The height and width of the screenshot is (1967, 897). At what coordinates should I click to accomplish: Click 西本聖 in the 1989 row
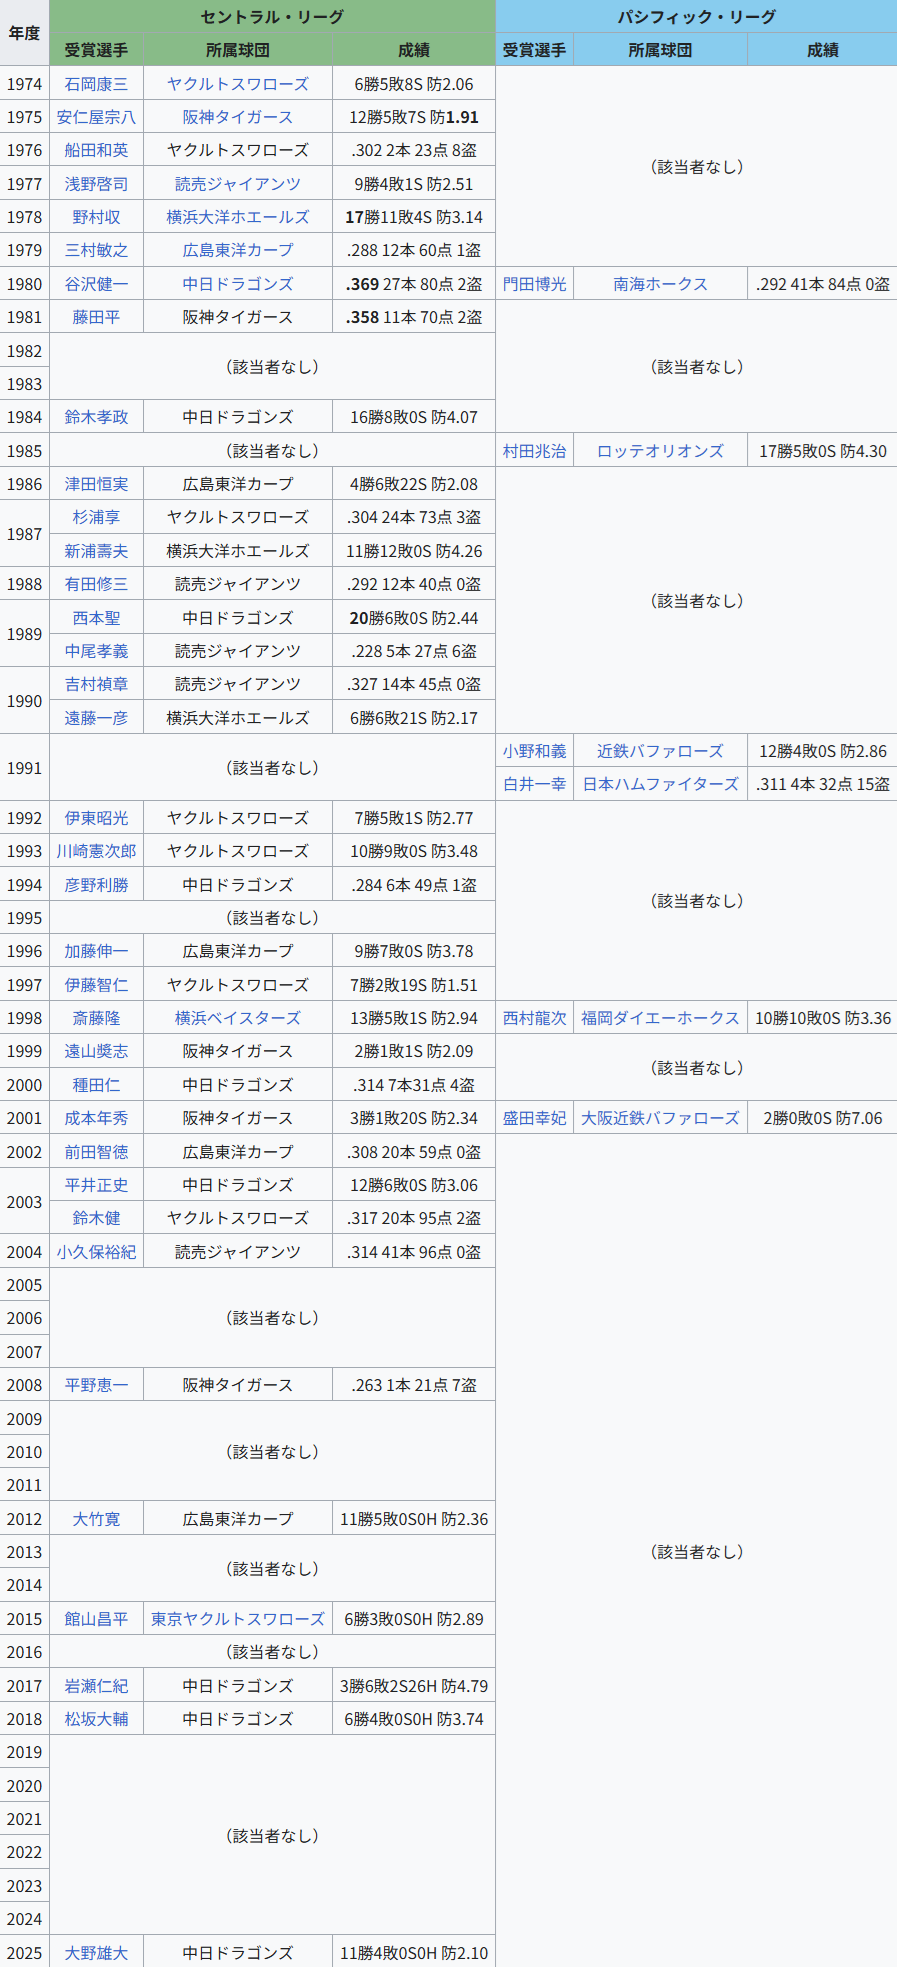96,618
